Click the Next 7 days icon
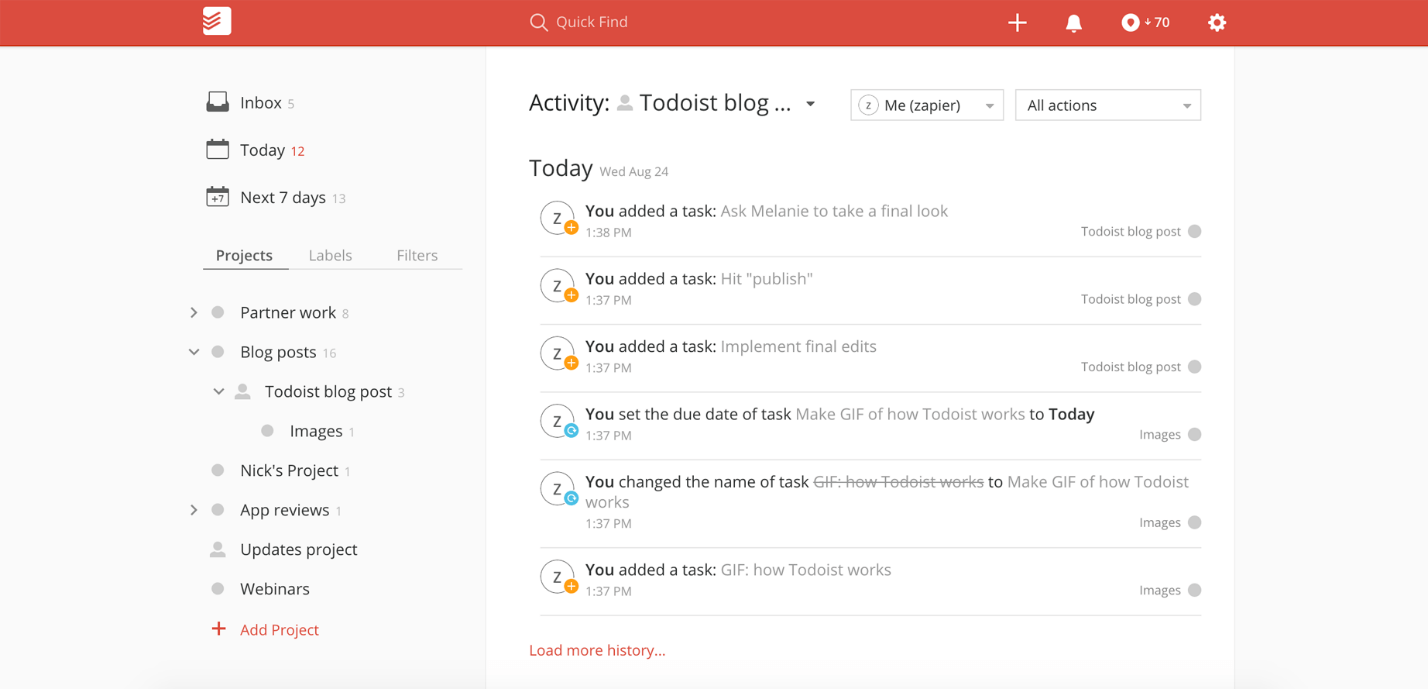This screenshot has width=1428, height=689. [217, 197]
